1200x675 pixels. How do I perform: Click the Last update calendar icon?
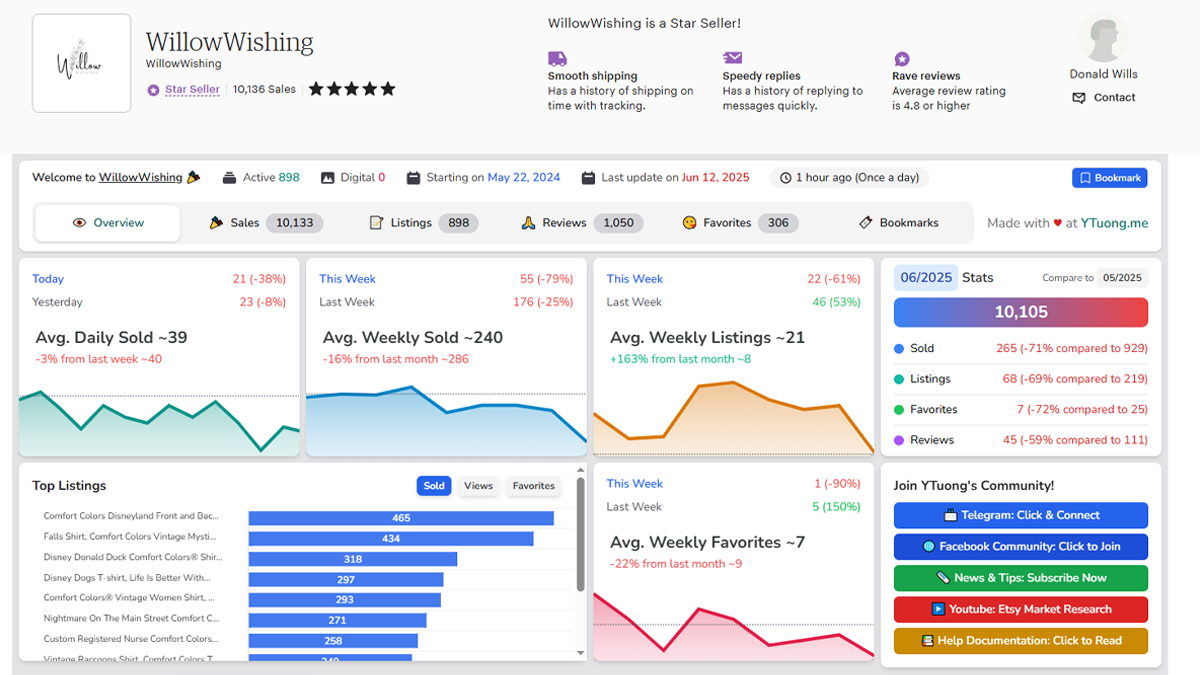(588, 178)
